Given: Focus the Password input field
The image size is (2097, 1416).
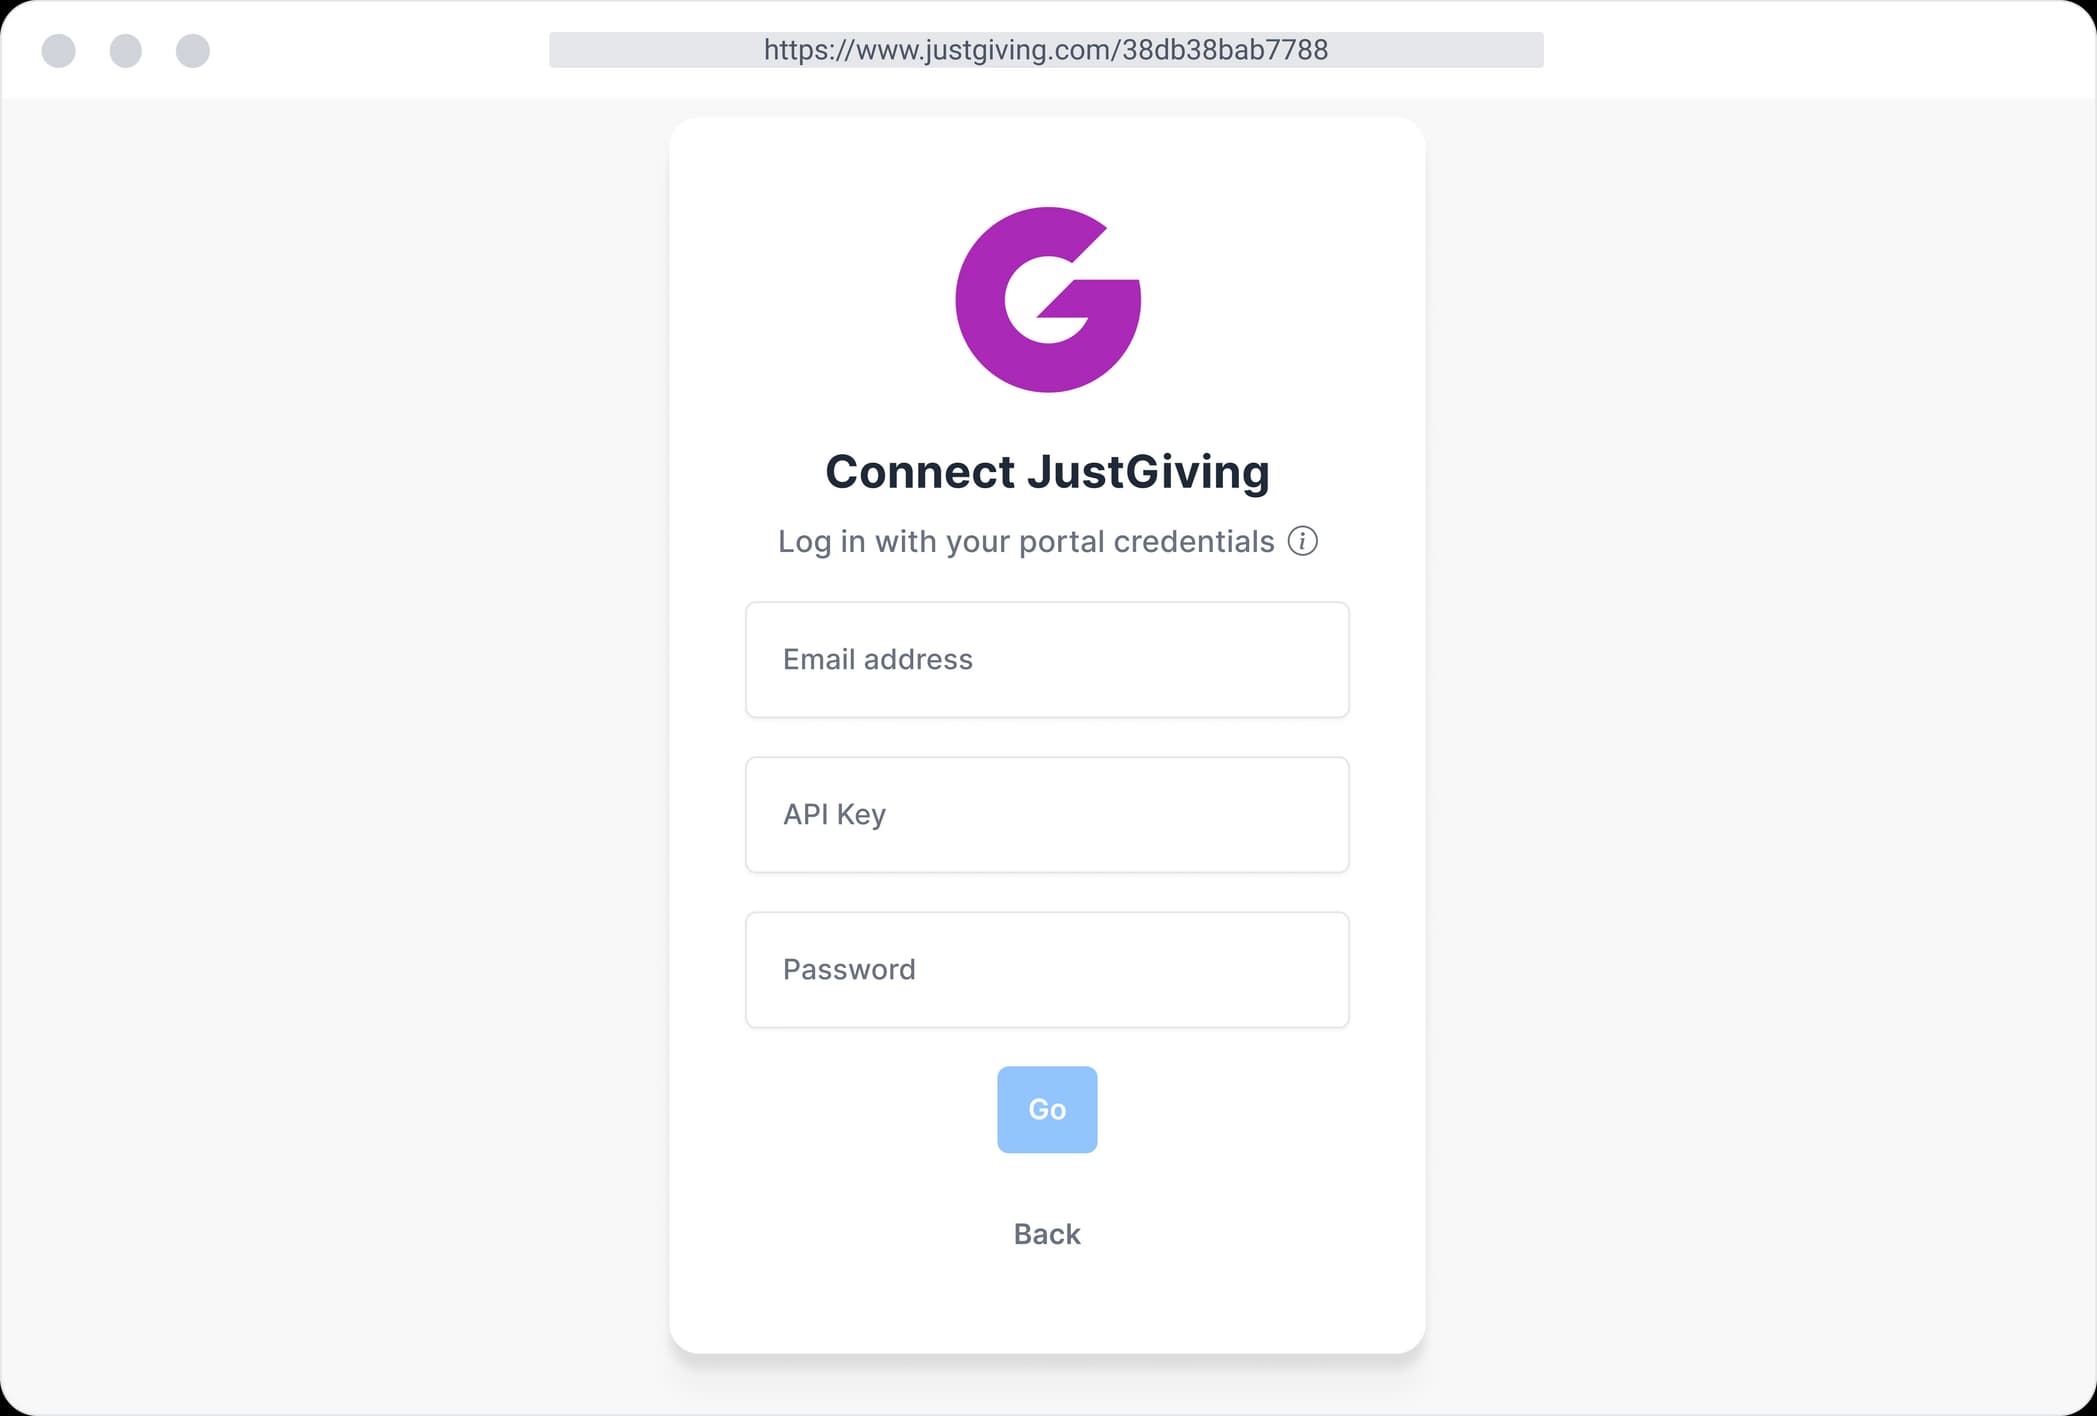Looking at the screenshot, I should 1047,970.
